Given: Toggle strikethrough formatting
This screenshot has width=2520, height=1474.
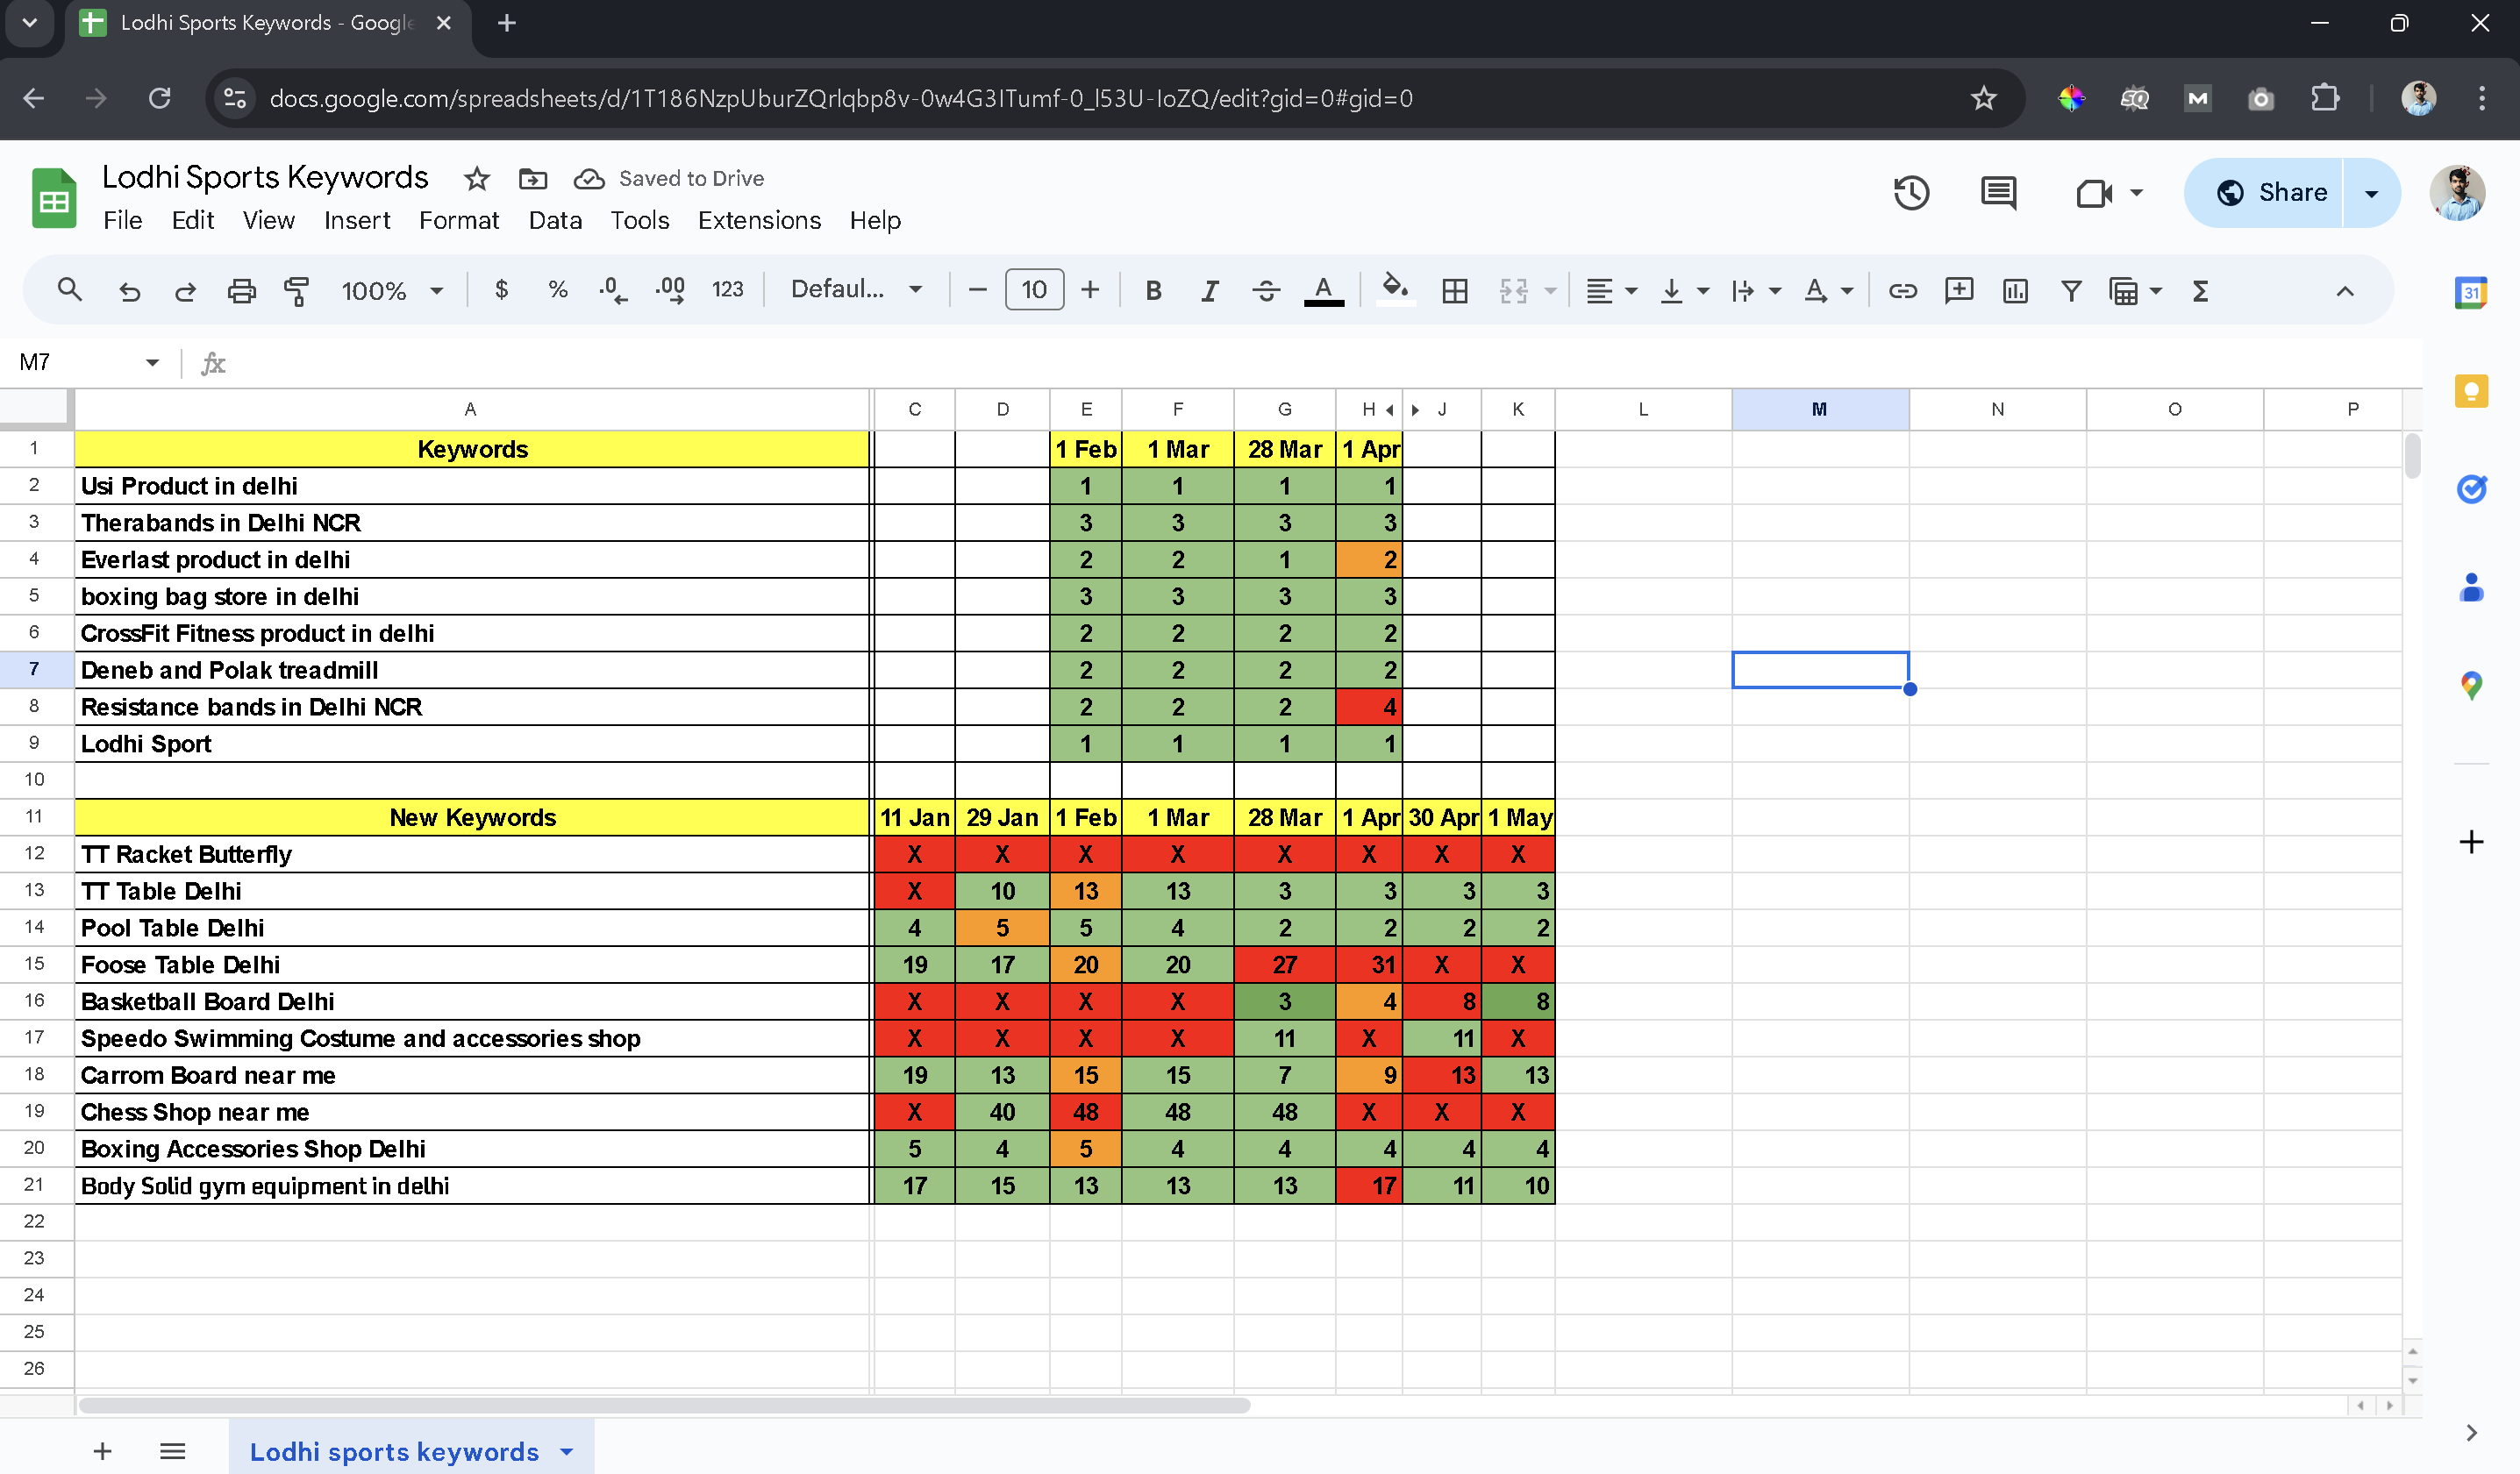Looking at the screenshot, I should pyautogui.click(x=1266, y=291).
